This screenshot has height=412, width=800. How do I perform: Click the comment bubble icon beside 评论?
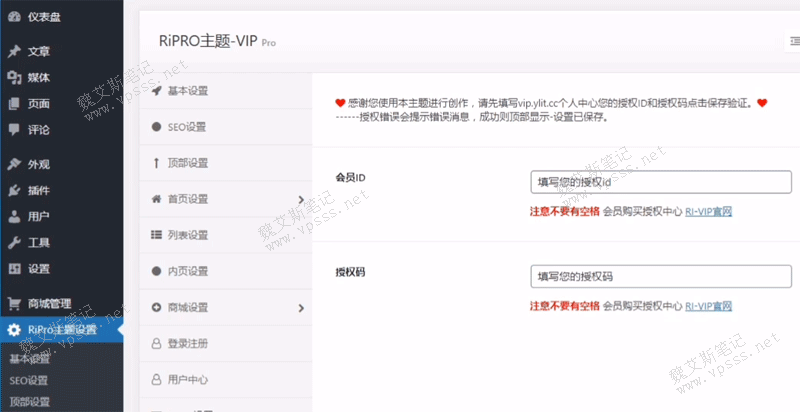pyautogui.click(x=14, y=130)
